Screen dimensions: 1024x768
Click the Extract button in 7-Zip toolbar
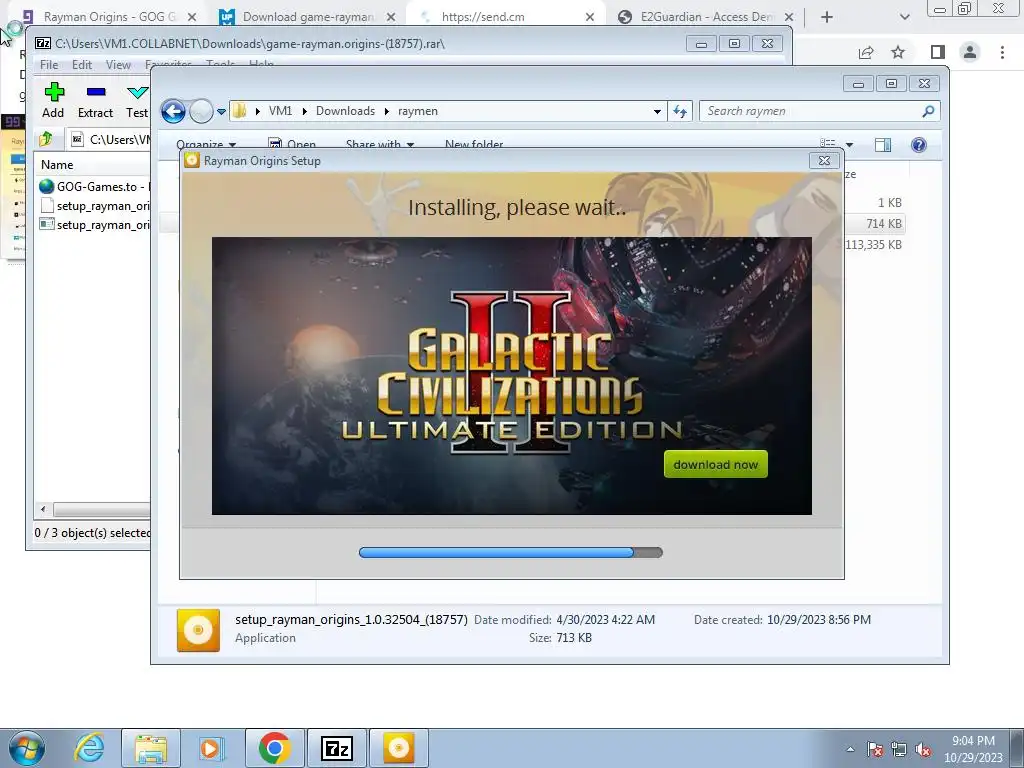tap(95, 101)
